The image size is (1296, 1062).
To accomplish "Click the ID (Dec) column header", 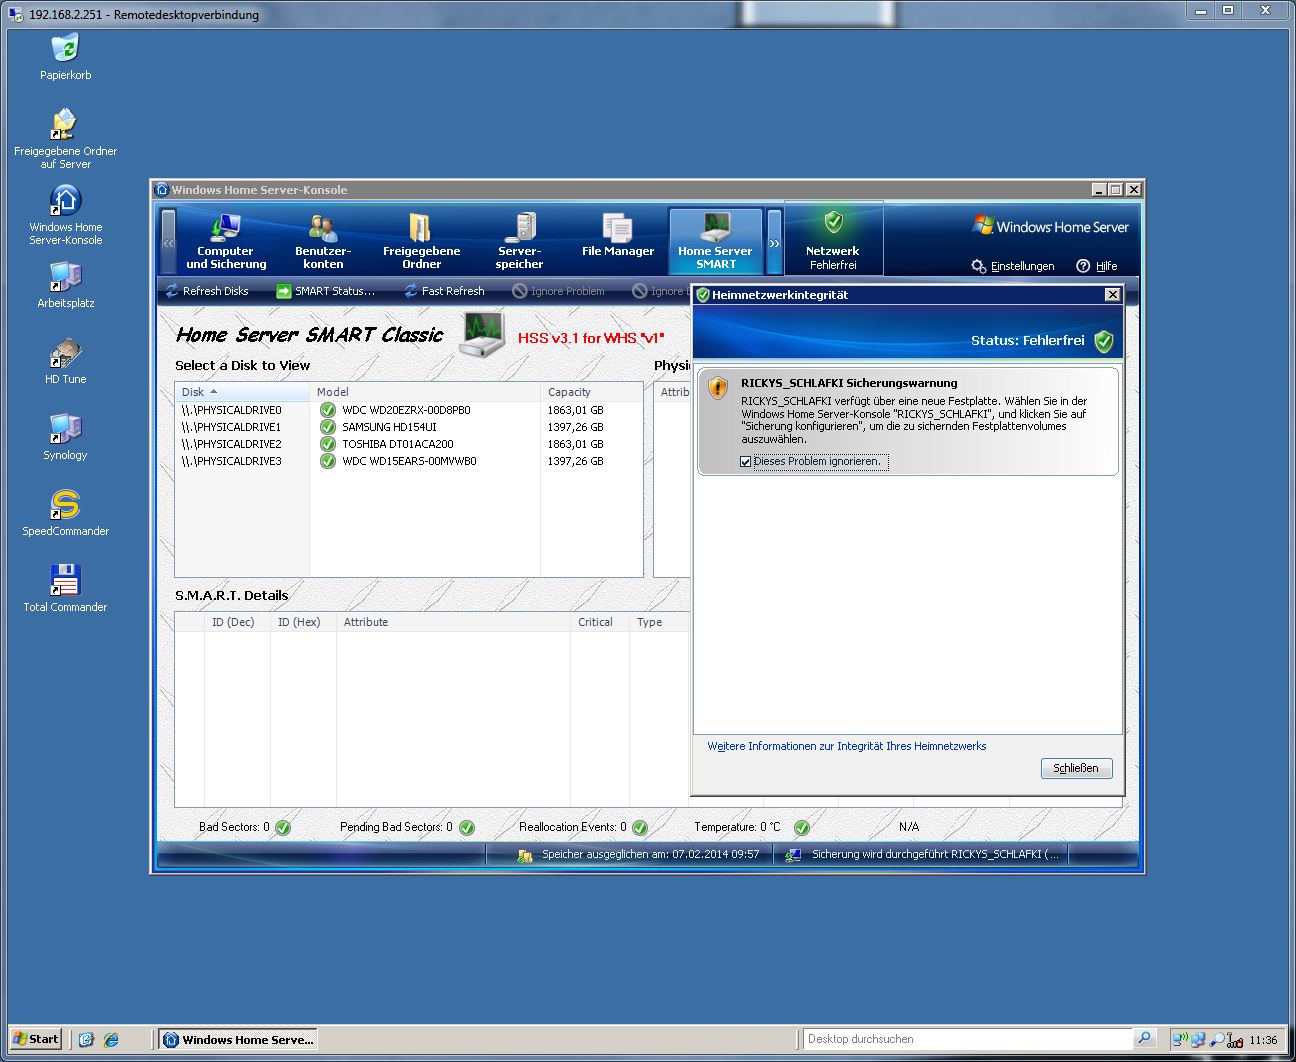I will [237, 622].
